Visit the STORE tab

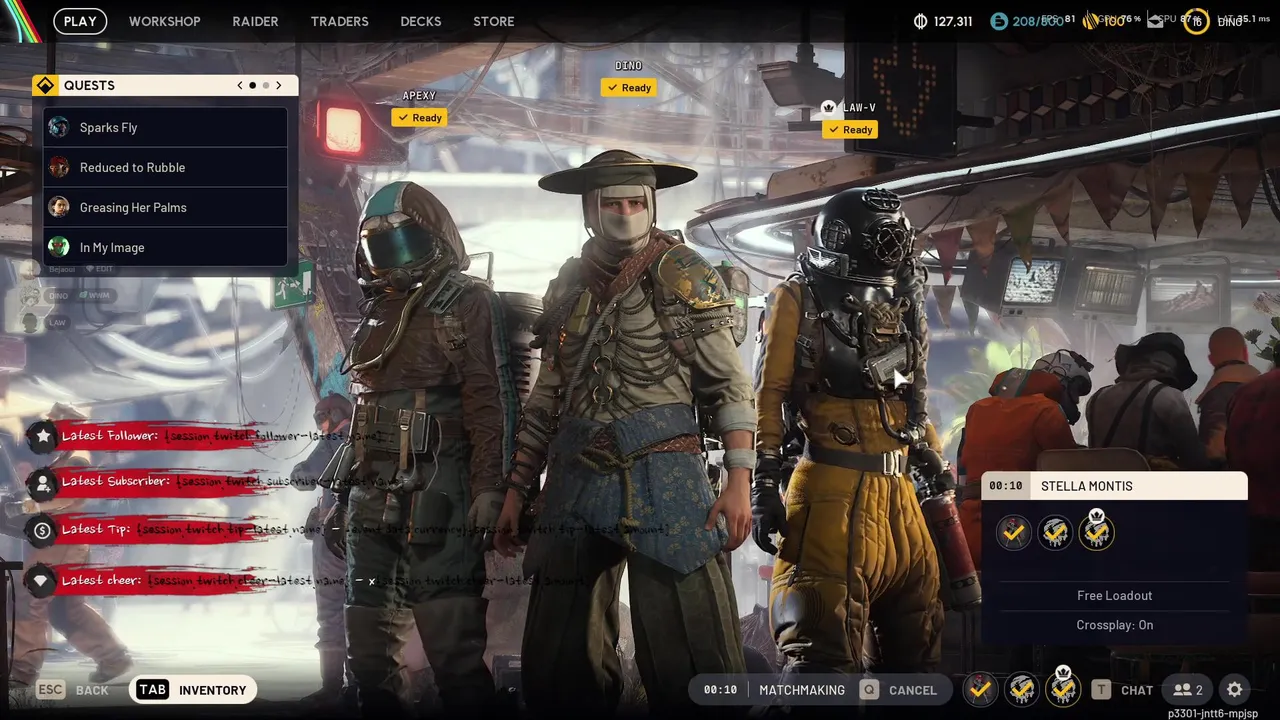[x=493, y=21]
